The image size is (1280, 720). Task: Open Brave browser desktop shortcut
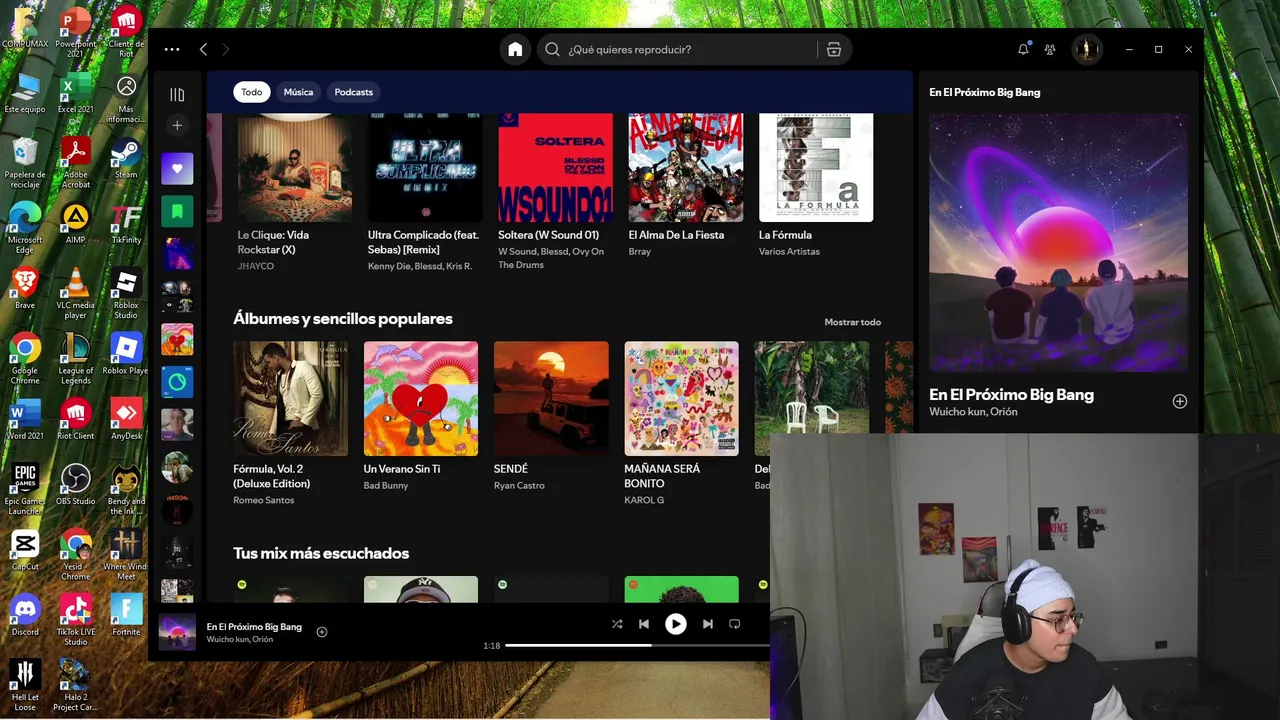tap(25, 289)
